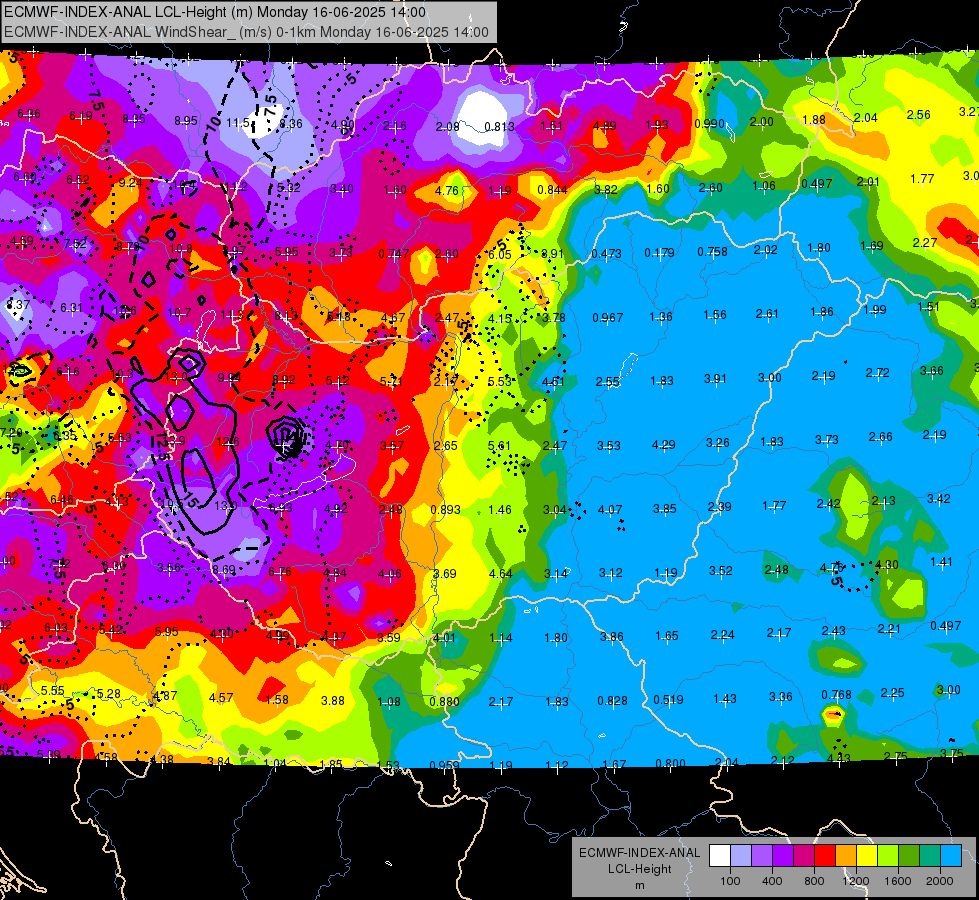Screen dimensions: 979x900
Task: Click the legend scale value 2000
Action: [x=939, y=881]
